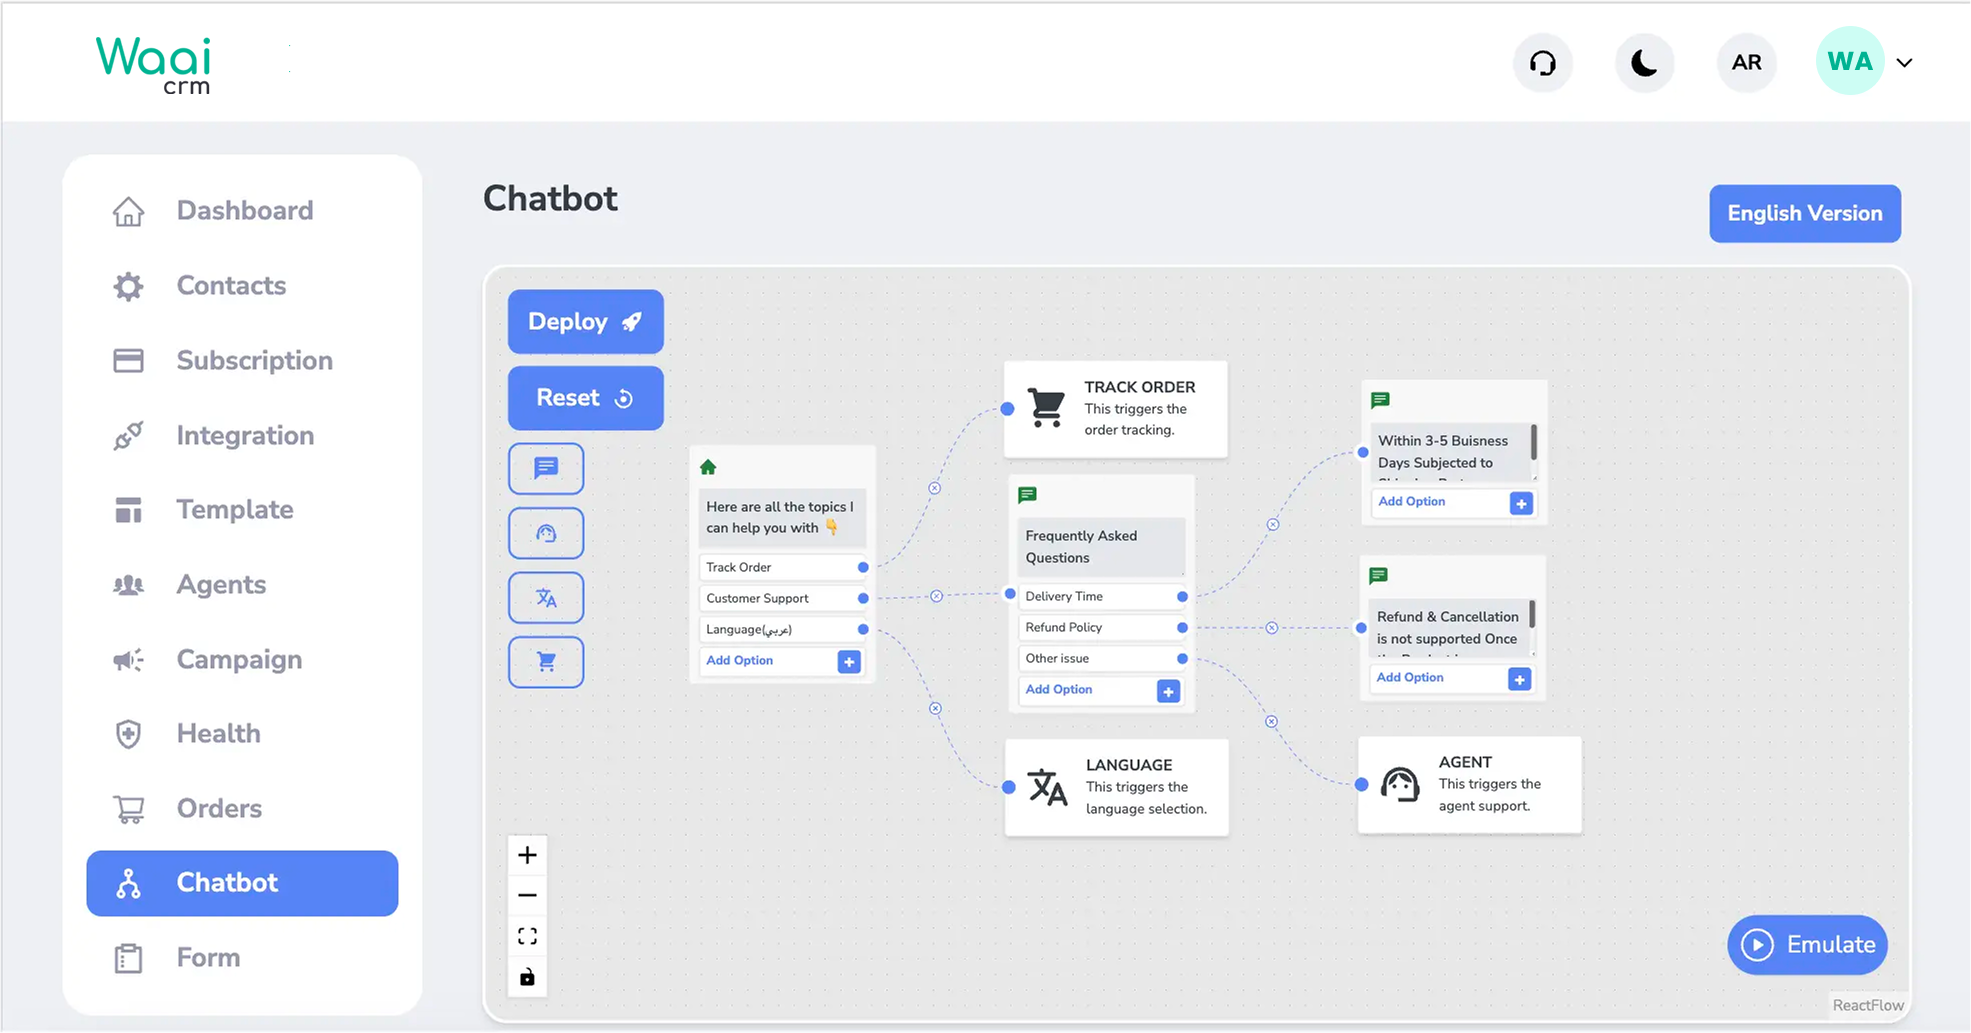Open the ReactFlow attribution link
This screenshot has width=1971, height=1033.
[x=1867, y=1005]
